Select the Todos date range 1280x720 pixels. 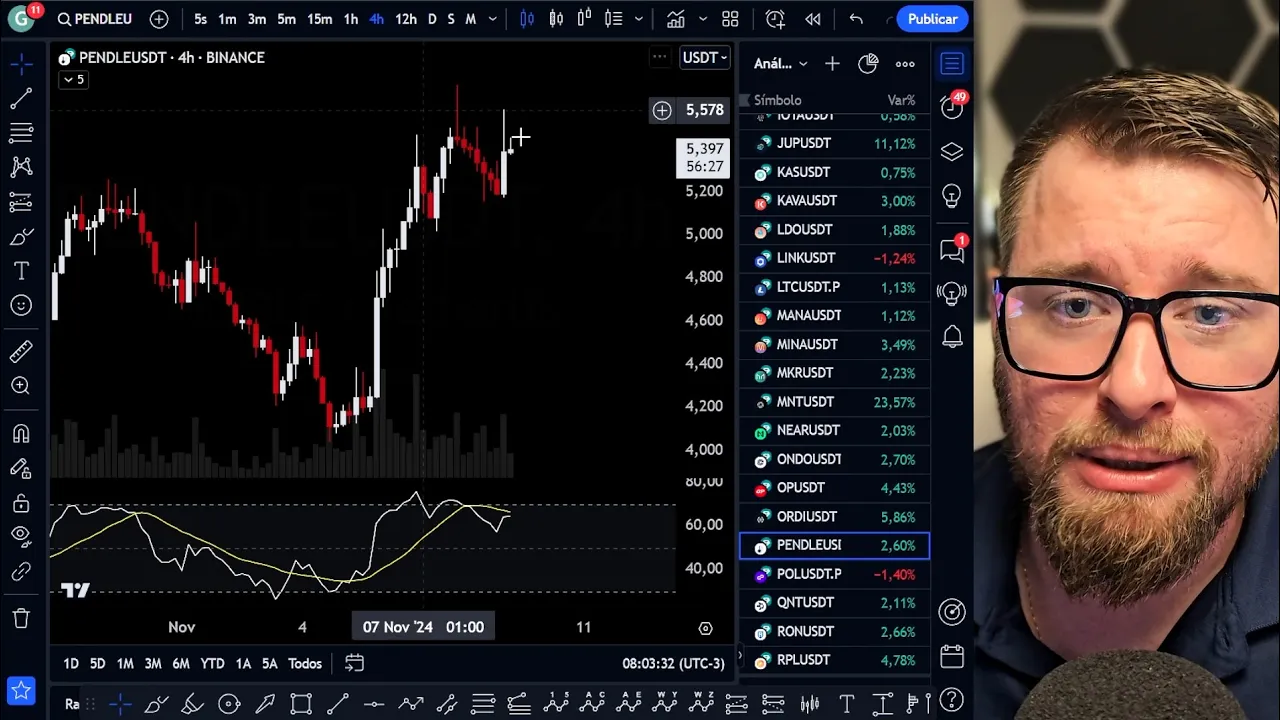(305, 663)
